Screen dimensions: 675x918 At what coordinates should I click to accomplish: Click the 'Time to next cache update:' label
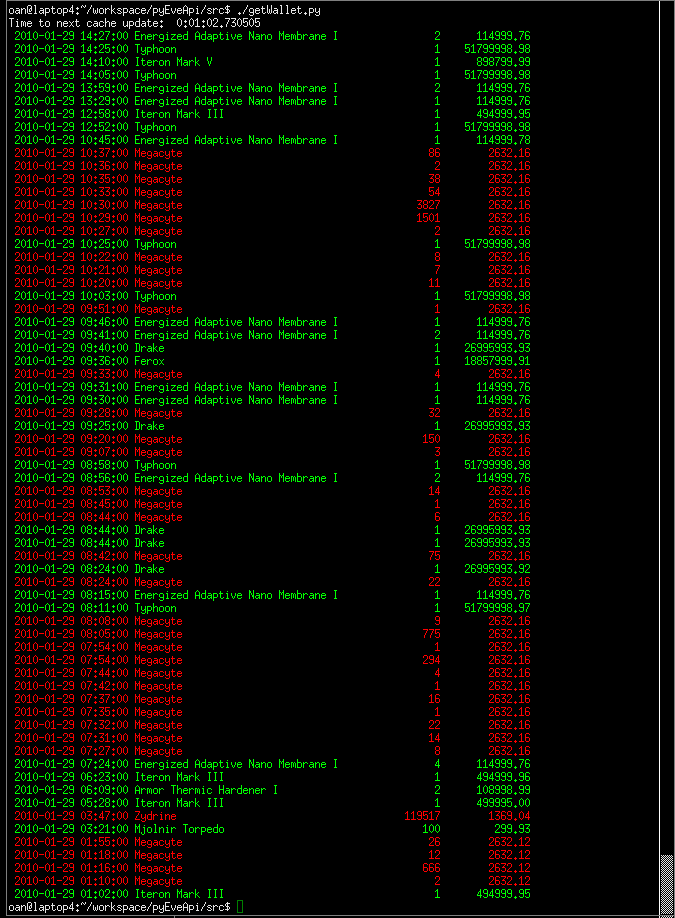[86, 23]
